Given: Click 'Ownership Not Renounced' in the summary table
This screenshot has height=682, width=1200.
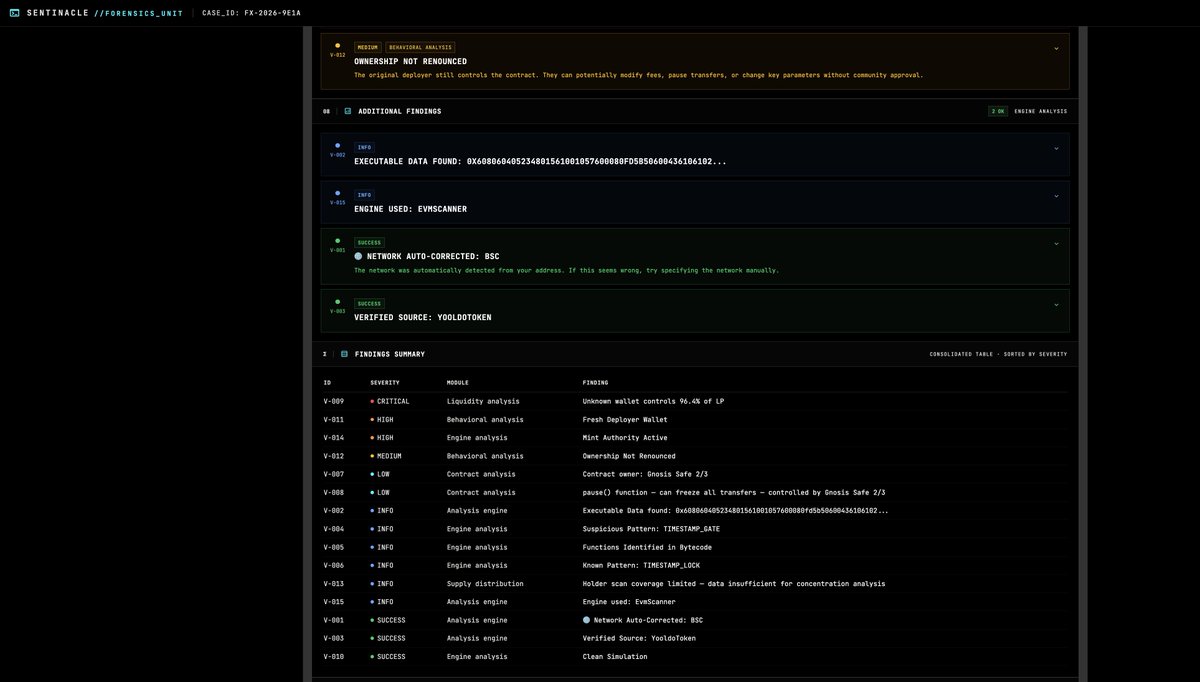Looking at the screenshot, I should (x=629, y=456).
